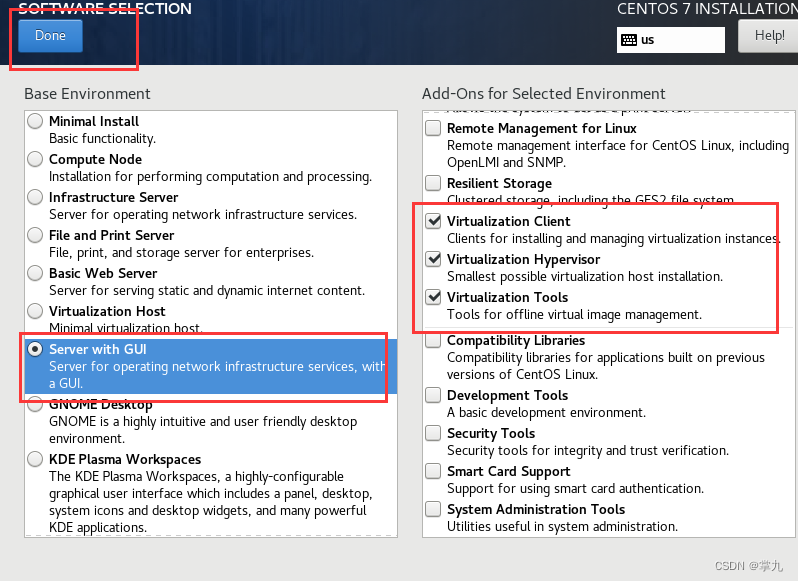Open the Help! button
Image resolution: width=798 pixels, height=581 pixels.
[x=769, y=36]
